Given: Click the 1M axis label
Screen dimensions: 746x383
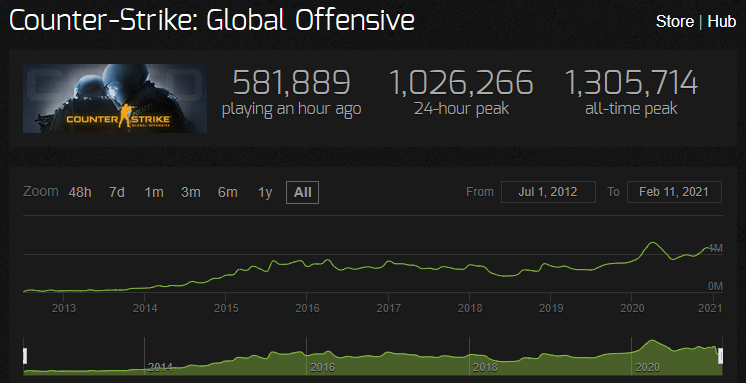Looking at the screenshot, I should [x=716, y=248].
